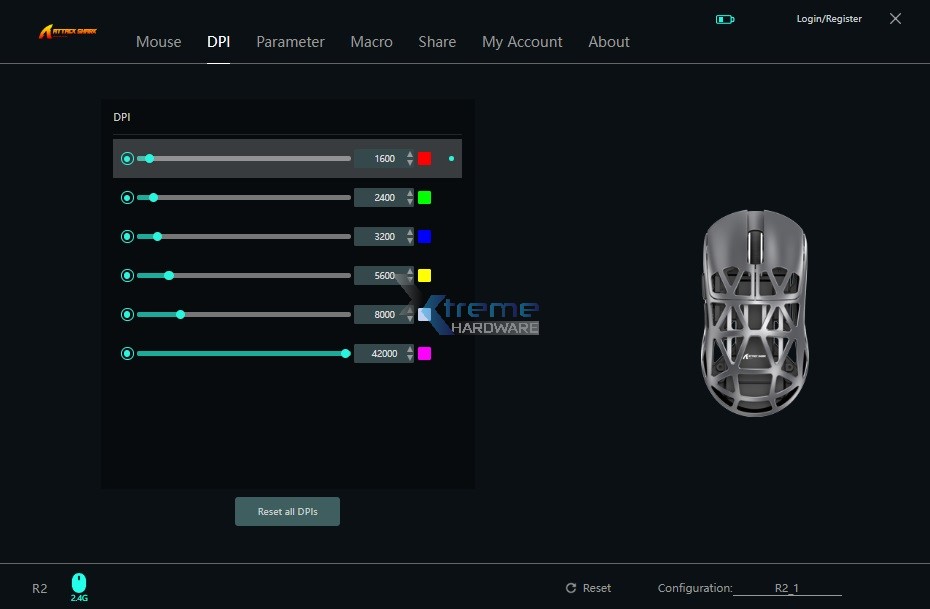Click the battery level icon in the title bar

[723, 18]
